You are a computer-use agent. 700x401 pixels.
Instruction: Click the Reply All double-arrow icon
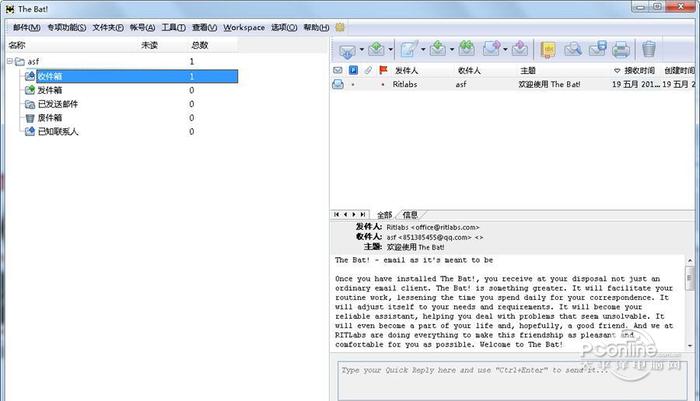466,49
